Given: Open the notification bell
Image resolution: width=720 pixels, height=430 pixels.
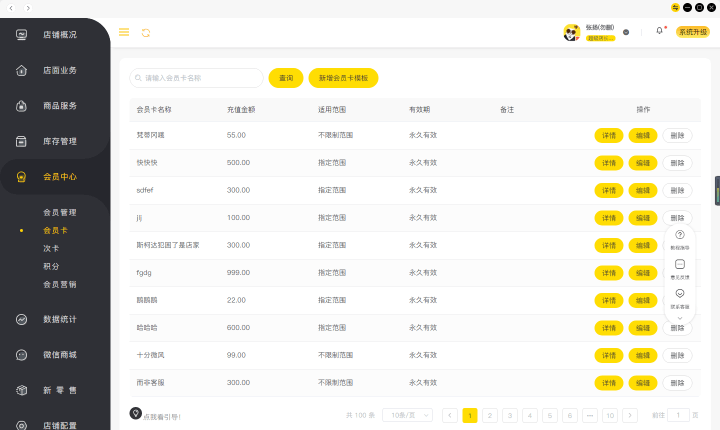Looking at the screenshot, I should pyautogui.click(x=659, y=31).
